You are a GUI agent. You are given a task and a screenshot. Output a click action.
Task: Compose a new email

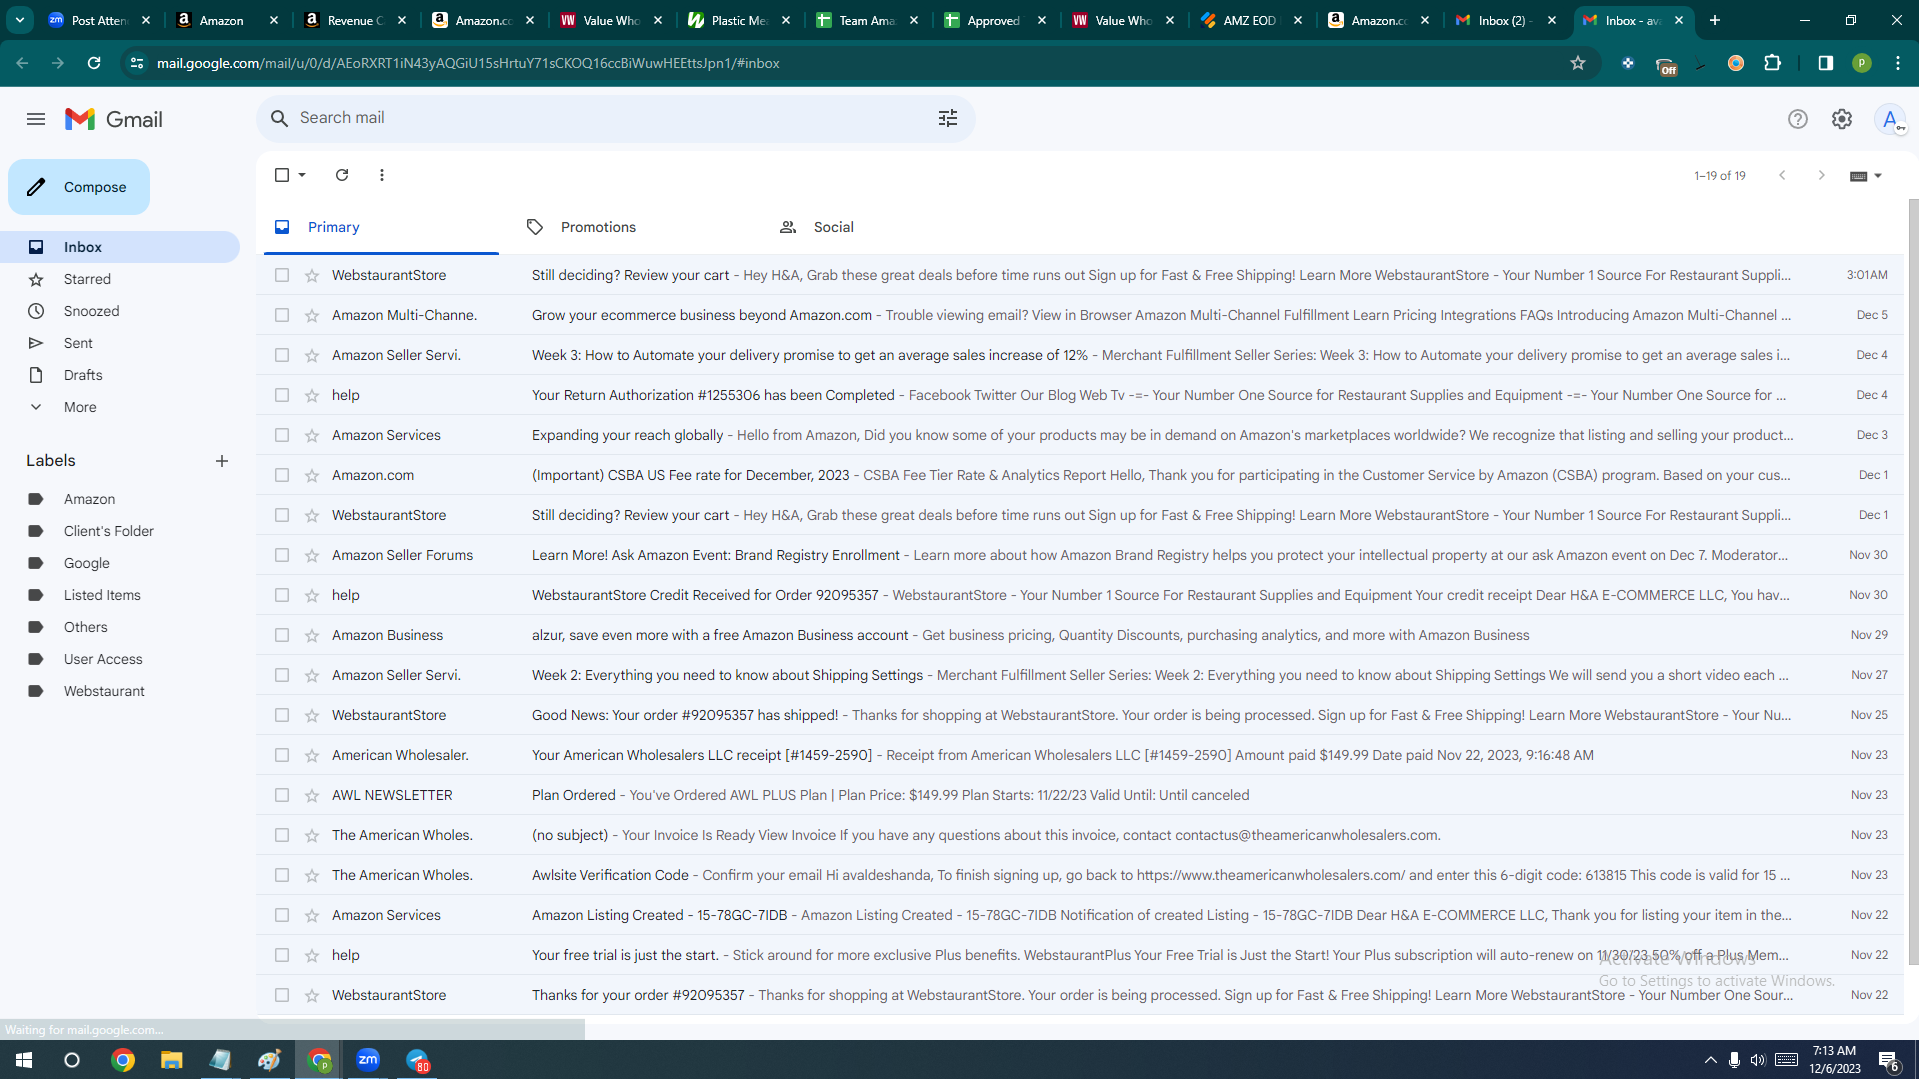point(79,187)
